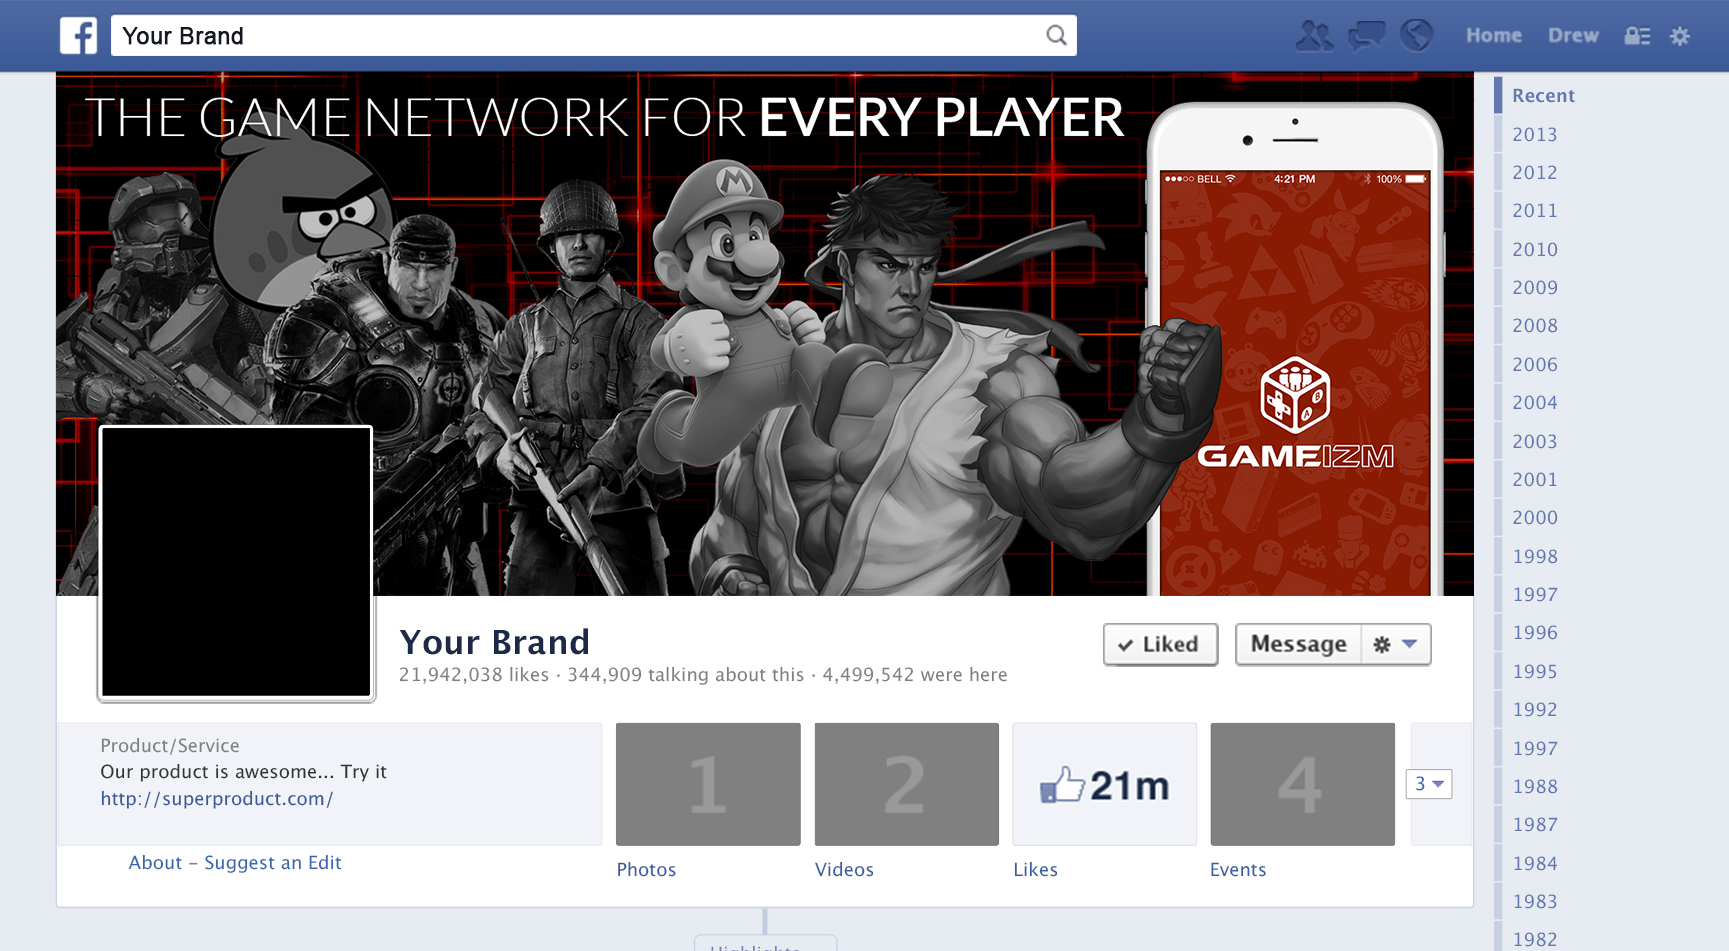Open Drew's profile in the top bar
1729x951 pixels.
click(1573, 36)
